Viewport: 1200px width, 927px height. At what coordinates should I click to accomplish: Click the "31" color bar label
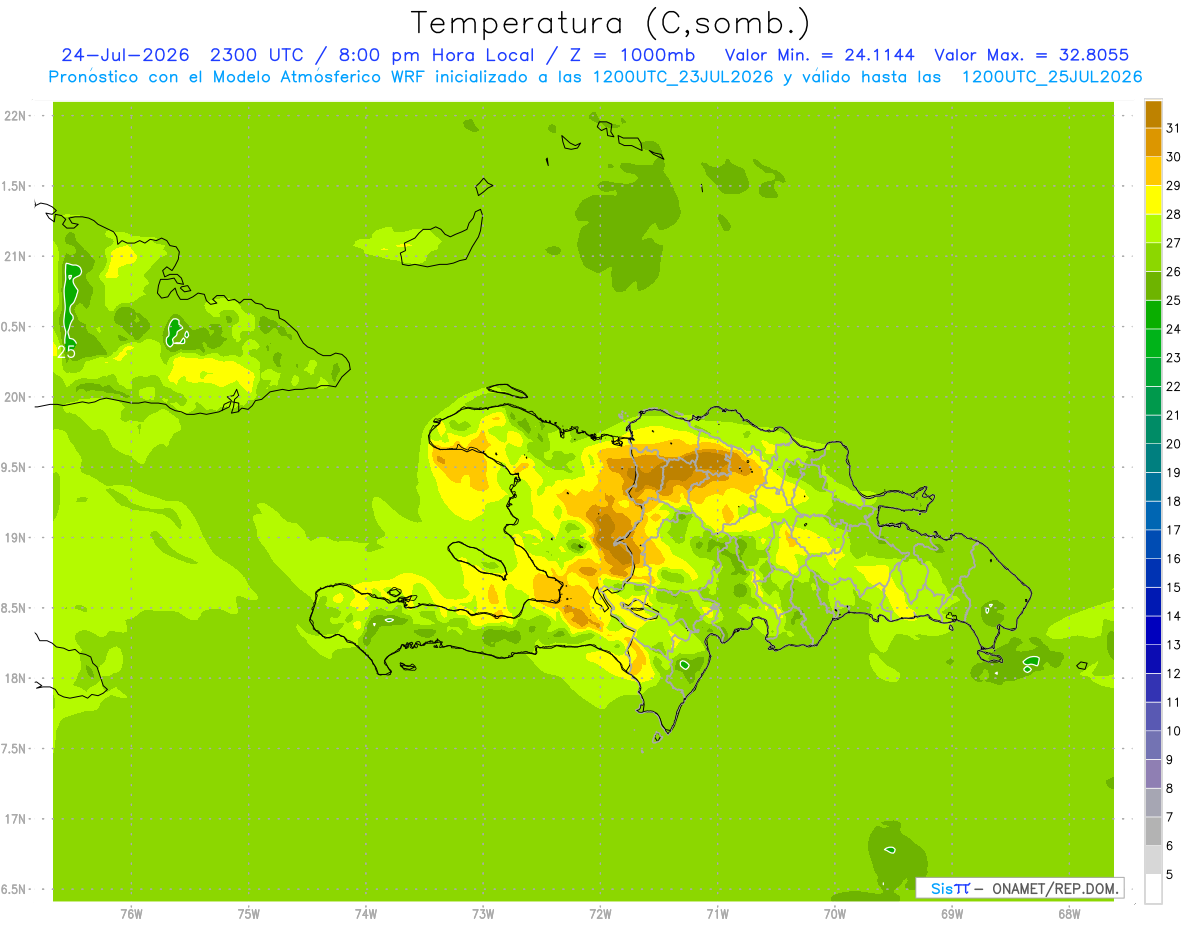[x=1173, y=128]
